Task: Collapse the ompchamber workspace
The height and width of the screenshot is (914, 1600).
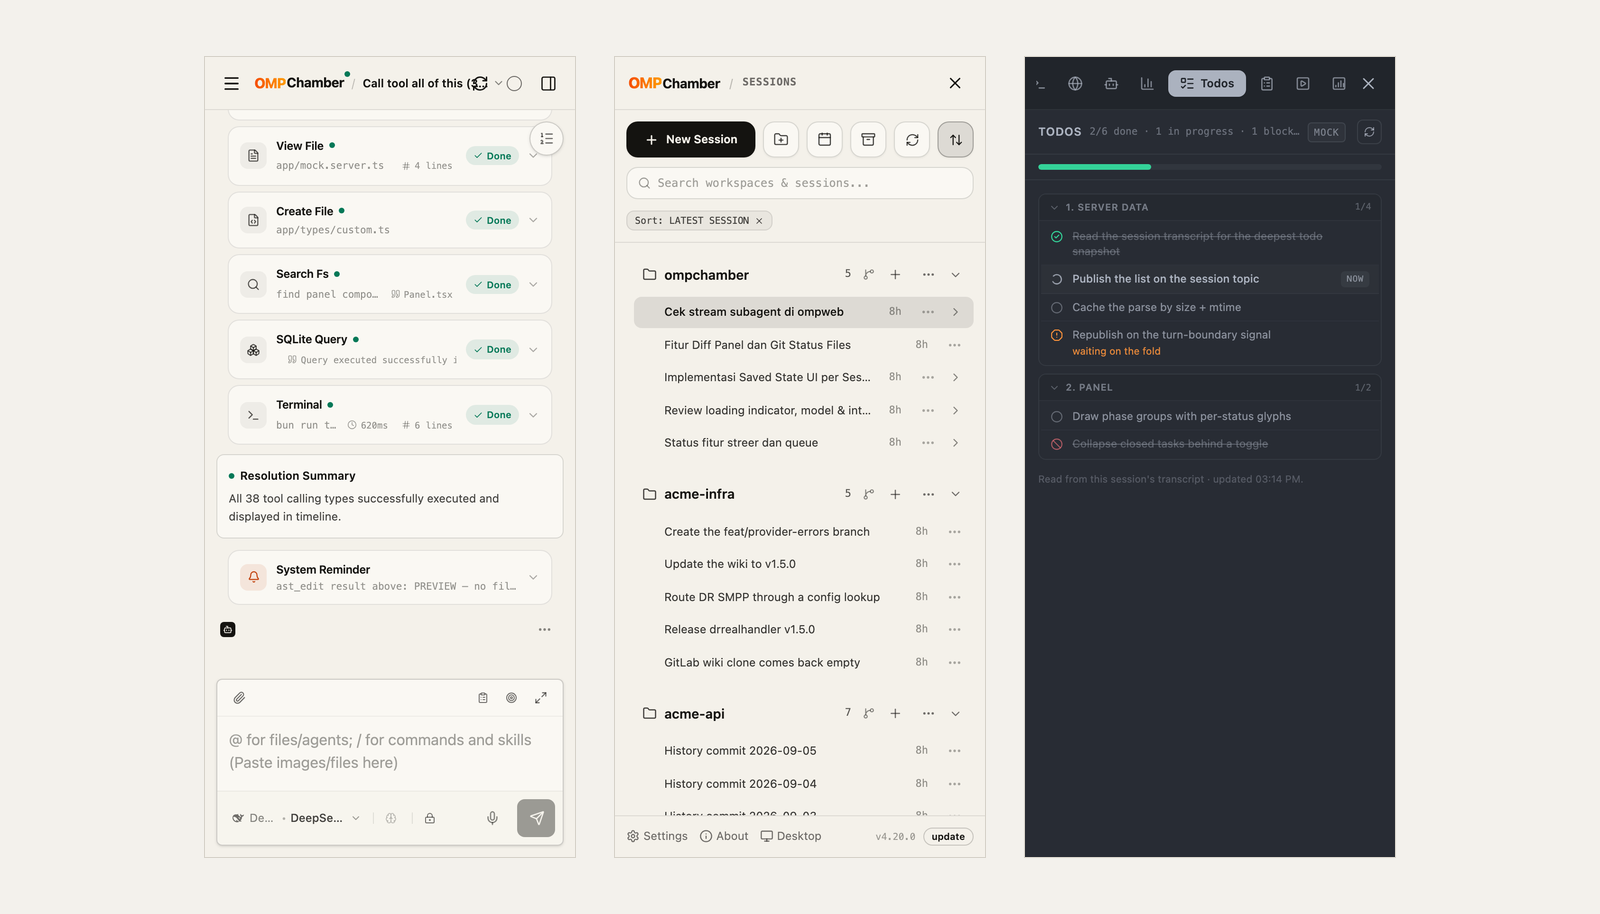Action: coord(955,275)
